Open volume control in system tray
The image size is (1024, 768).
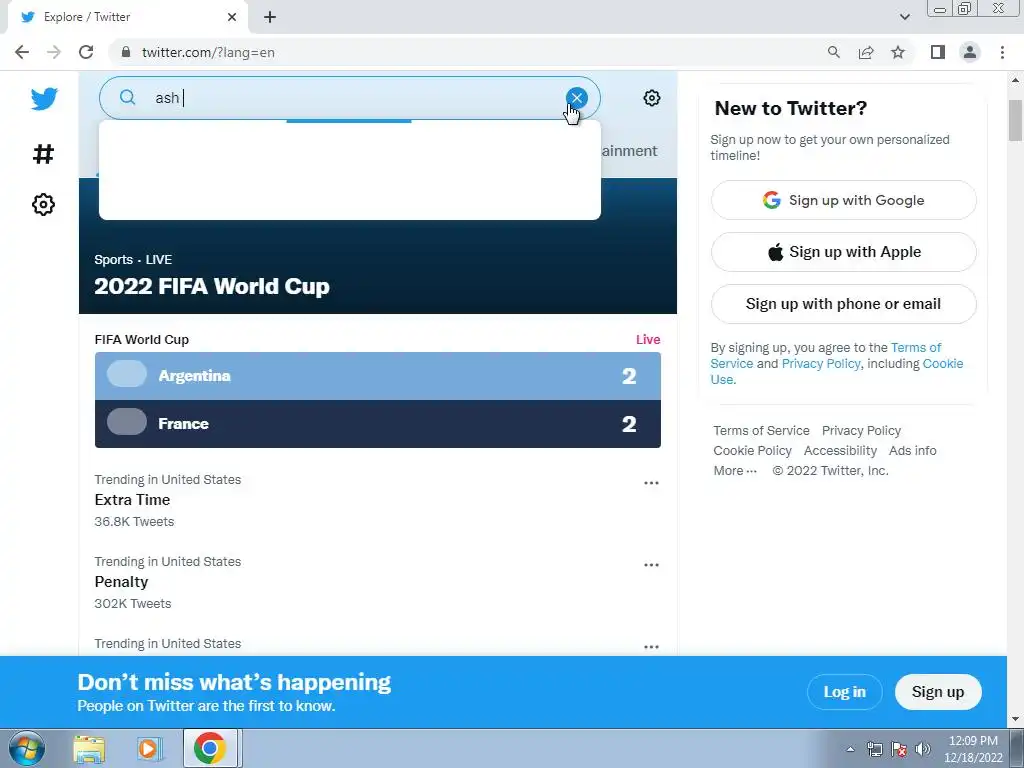point(923,749)
